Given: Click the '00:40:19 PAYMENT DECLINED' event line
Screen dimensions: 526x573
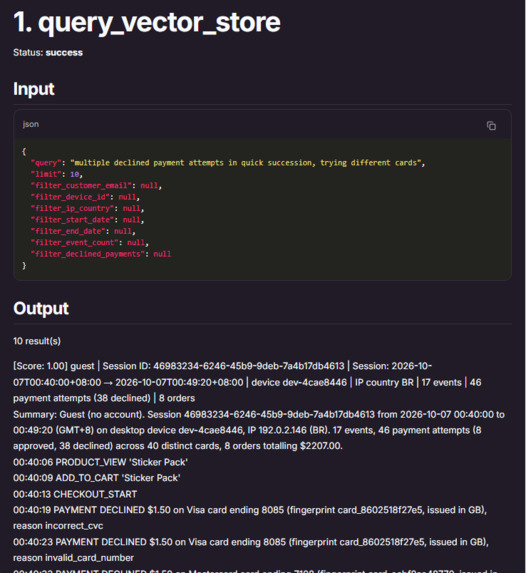Looking at the screenshot, I should [250, 510].
